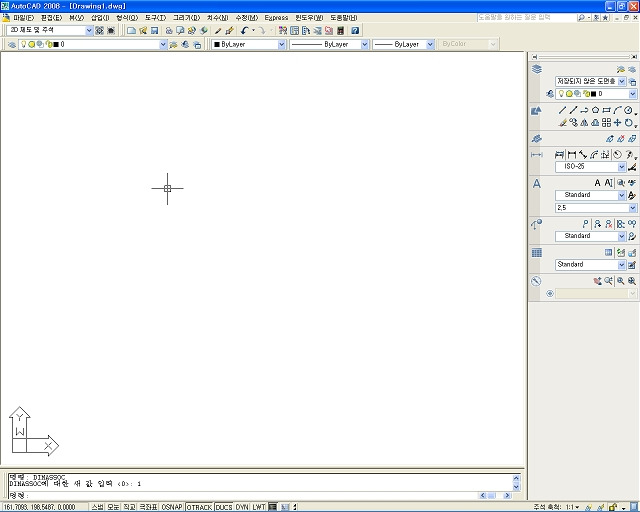640x512 pixels.
Task: Click the Model space status bar button
Action: pyautogui.click(x=273, y=507)
